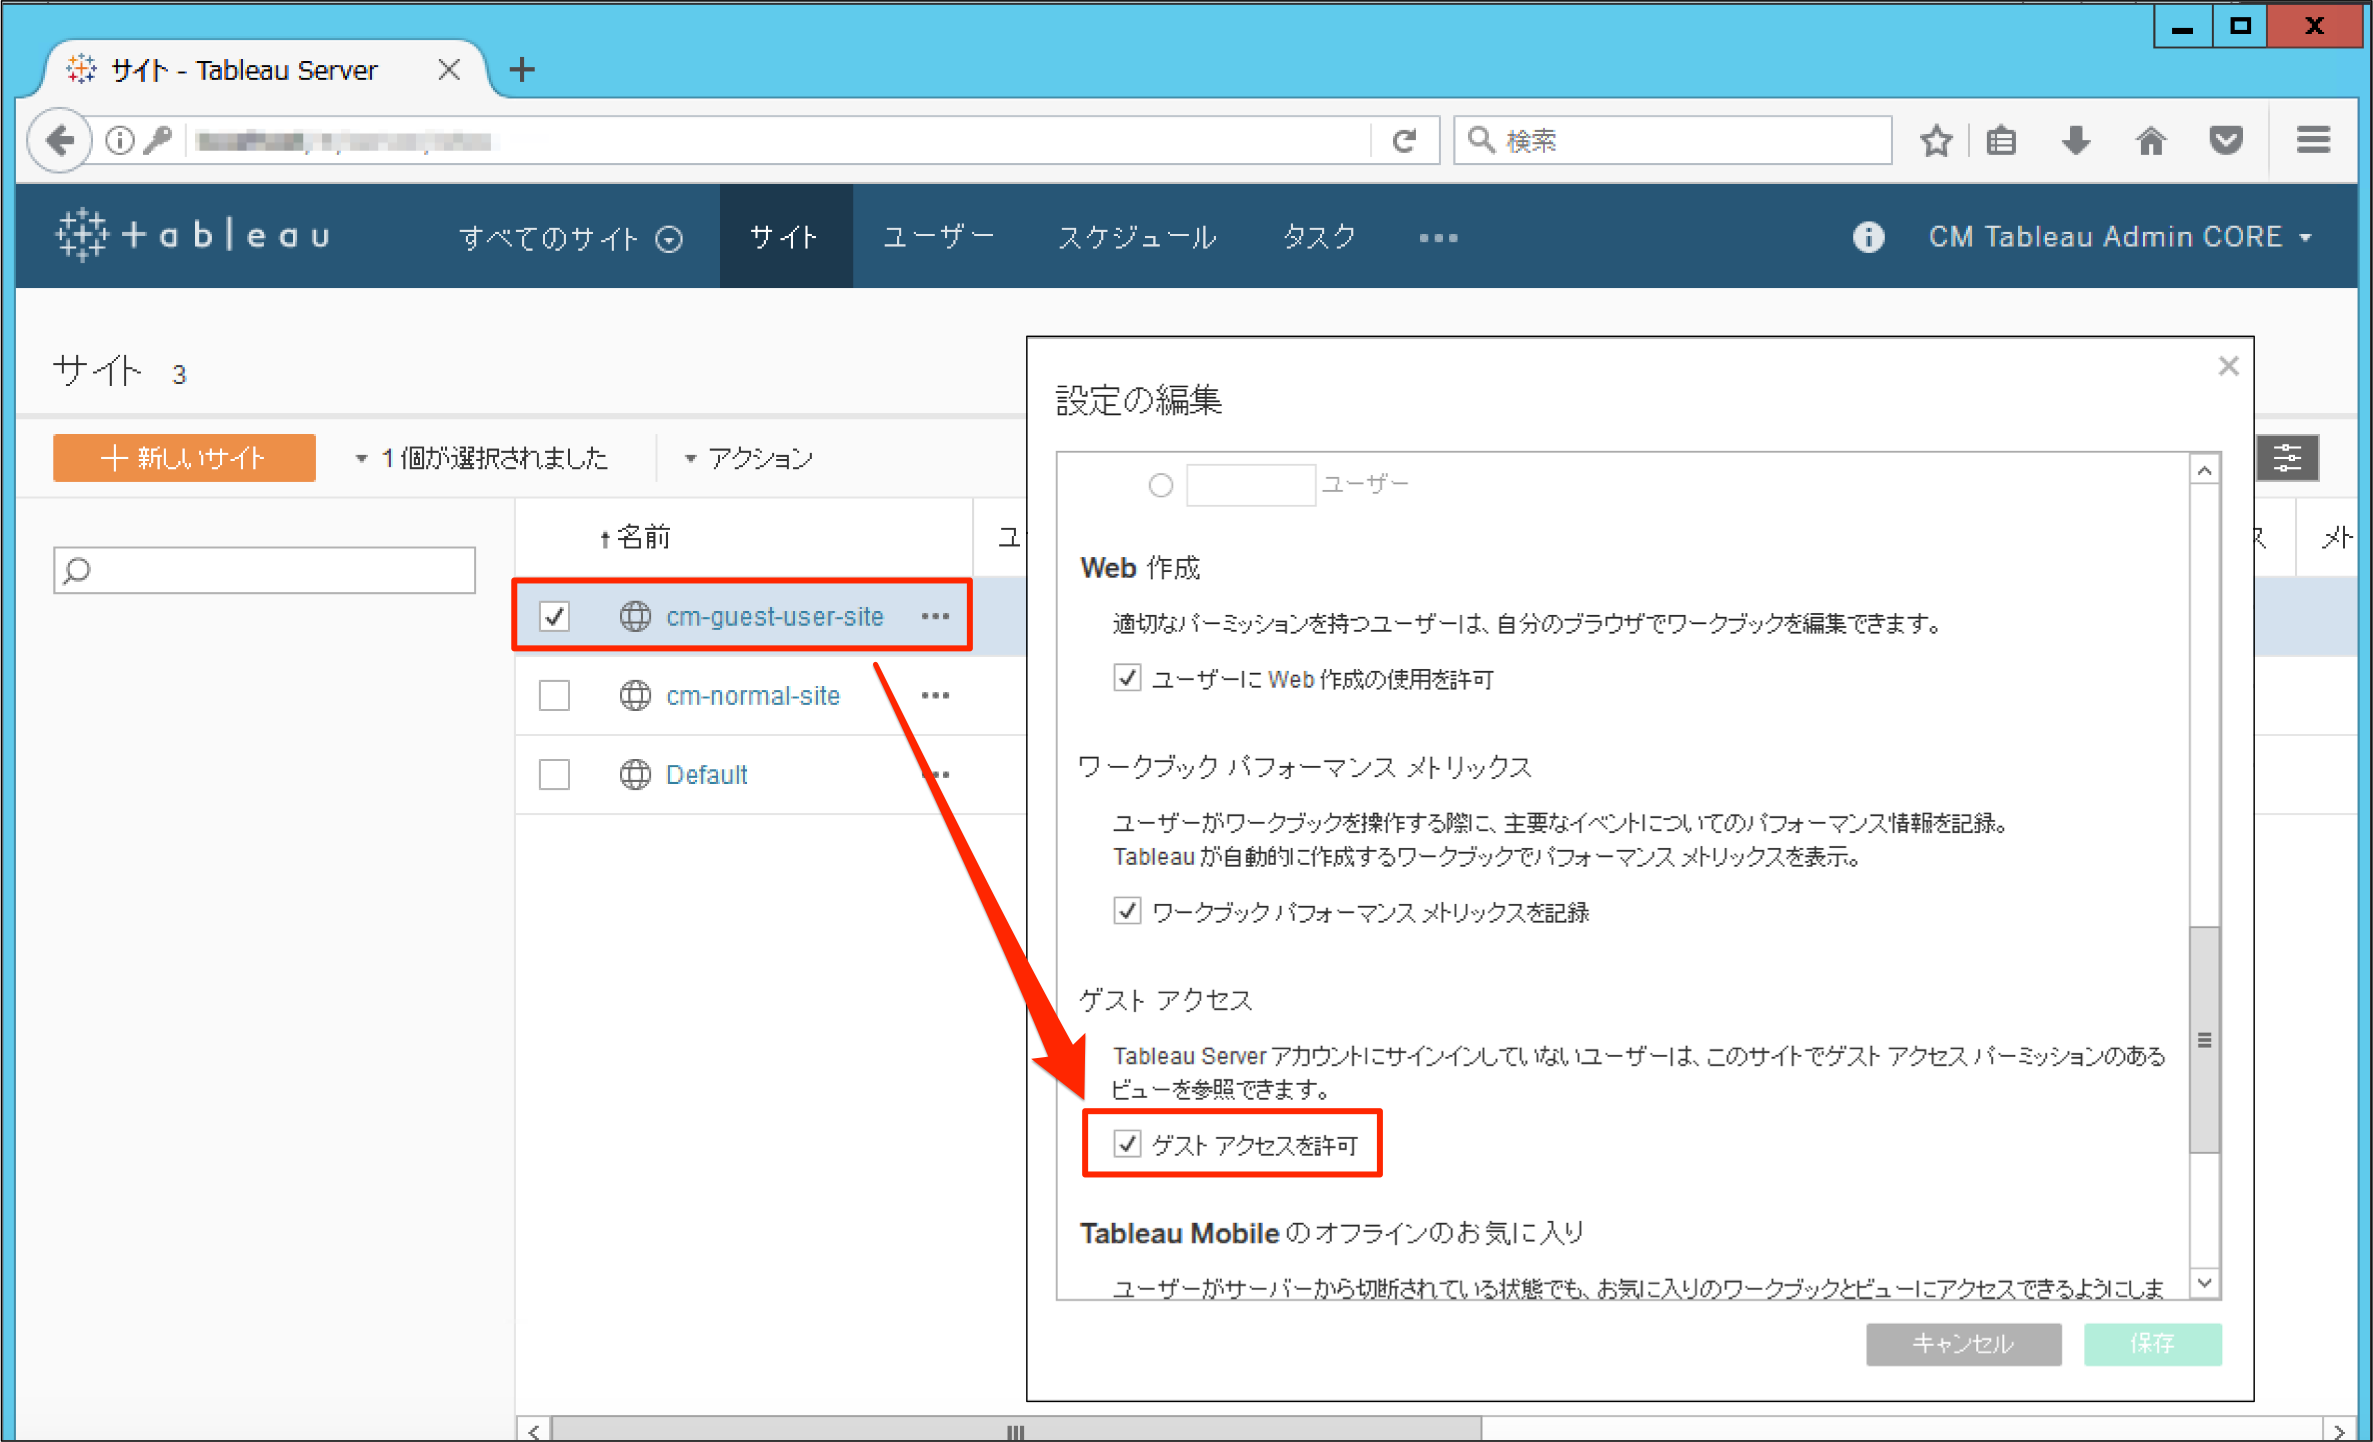
Task: Click the globe icon of cm-guest-user-site
Action: pos(635,616)
